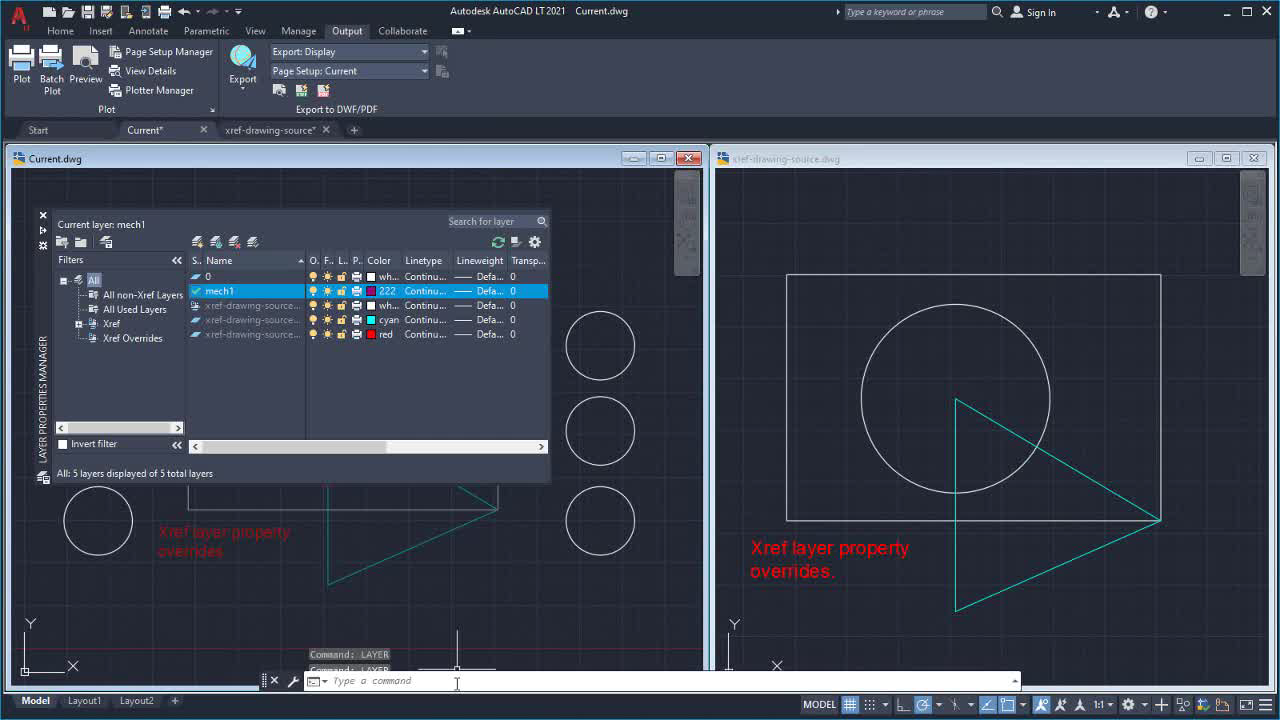
Task: Collapse the Filters pane with double chevron
Action: (177, 260)
